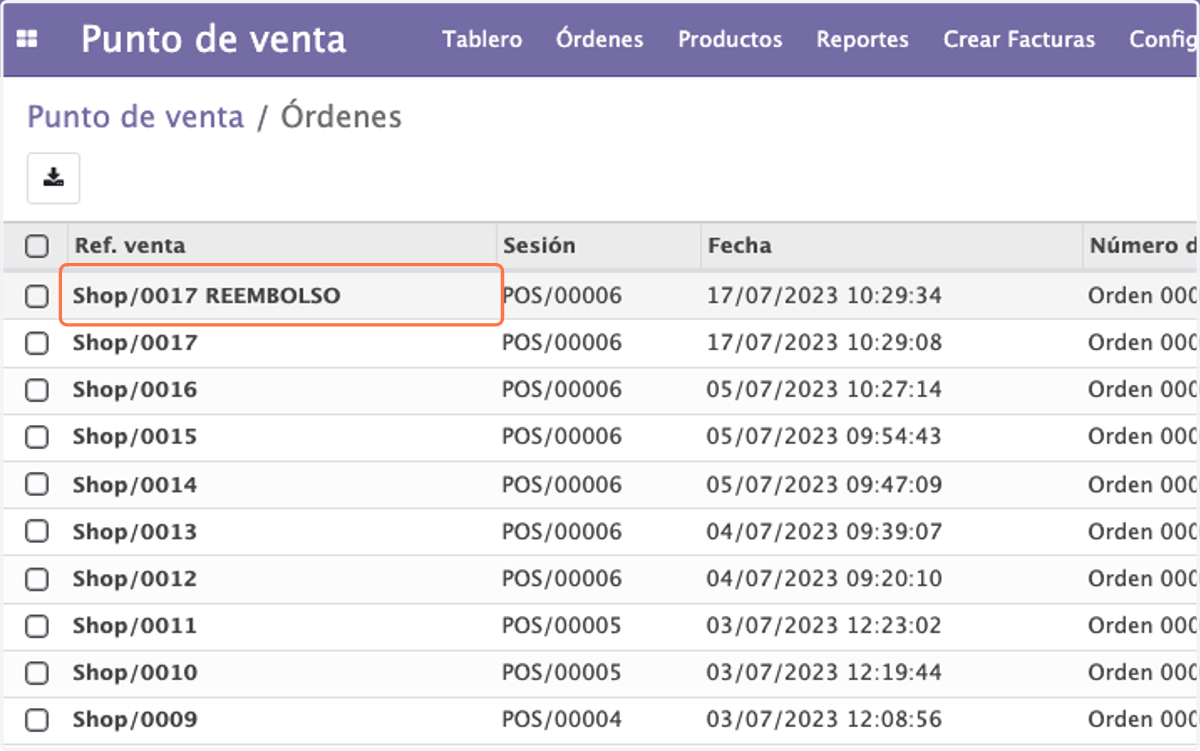Click date 17/07/2023 10:29:08

(x=825, y=343)
